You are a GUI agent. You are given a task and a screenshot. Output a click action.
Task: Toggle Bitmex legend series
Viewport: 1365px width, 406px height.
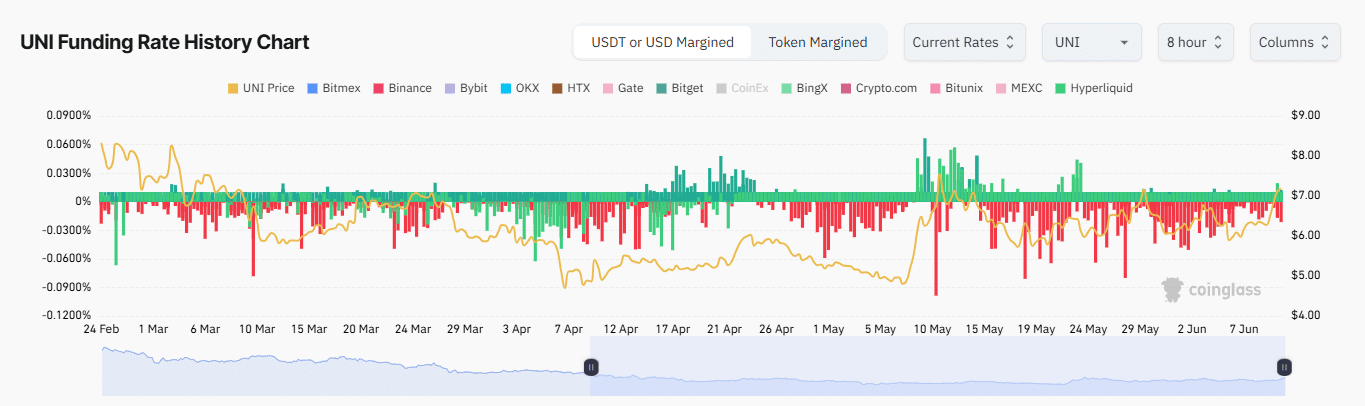(x=334, y=88)
